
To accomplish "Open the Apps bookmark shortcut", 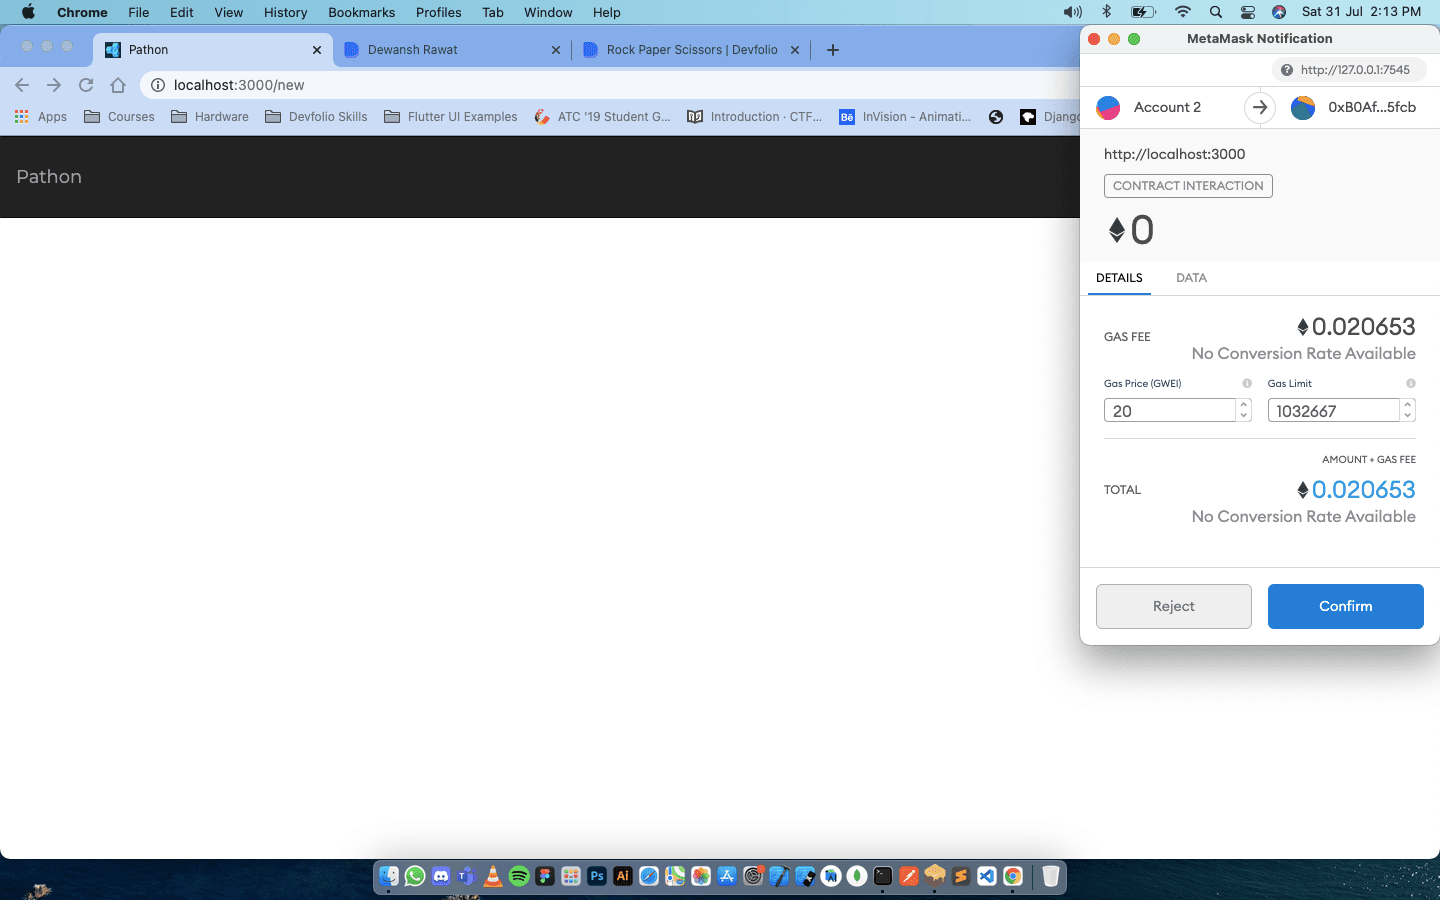I will coord(41,117).
